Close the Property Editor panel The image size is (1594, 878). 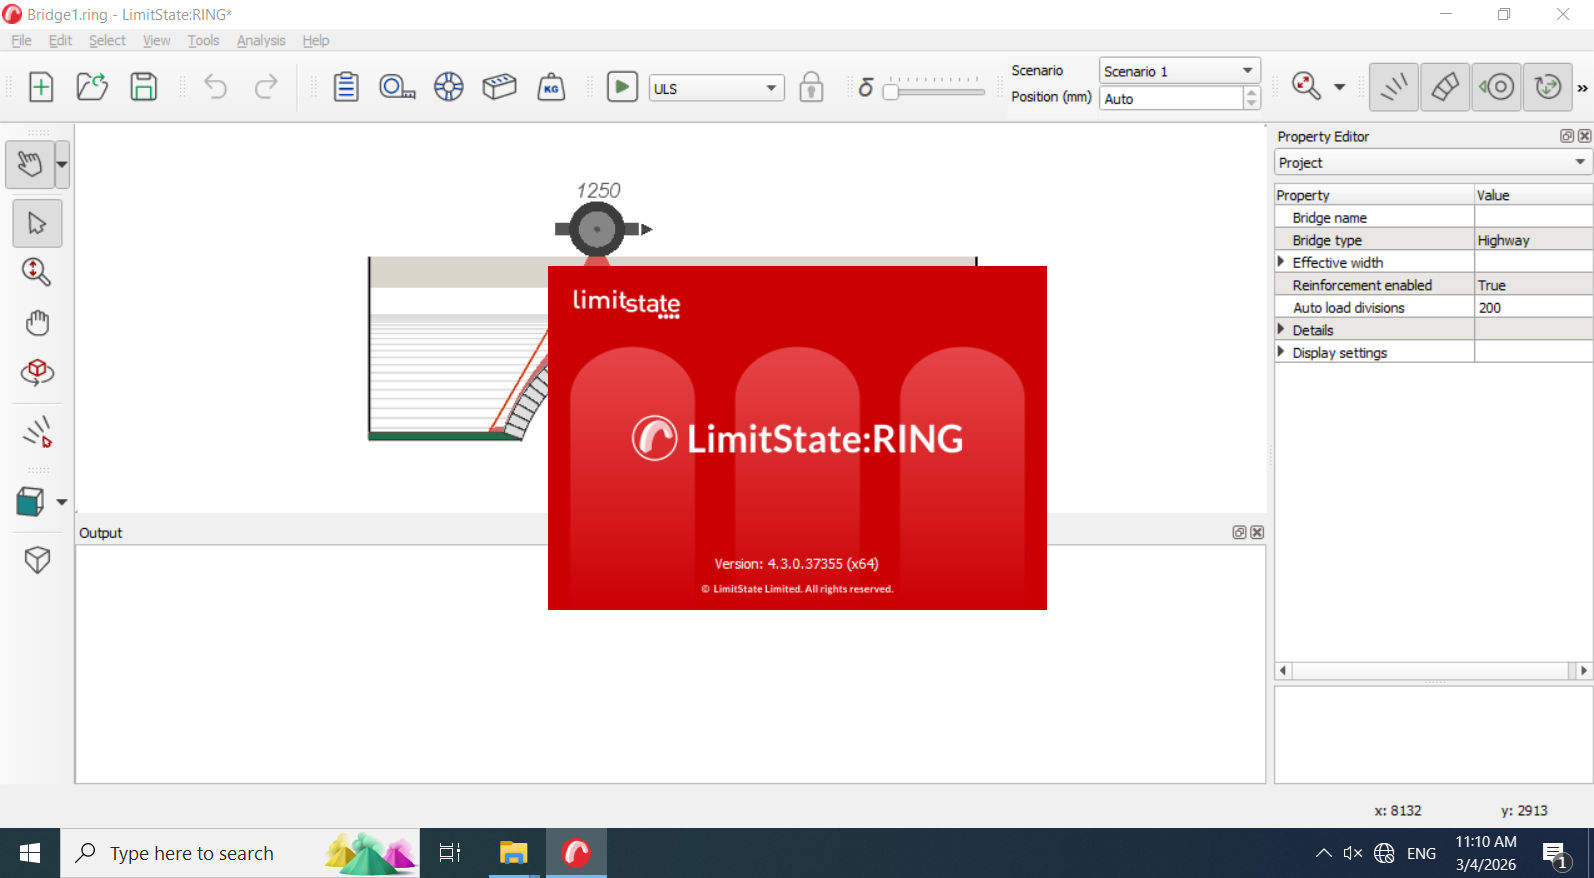[x=1584, y=136]
